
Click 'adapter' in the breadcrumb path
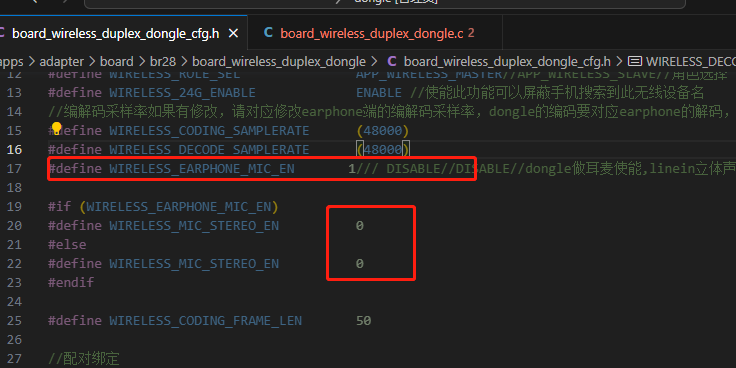point(61,61)
